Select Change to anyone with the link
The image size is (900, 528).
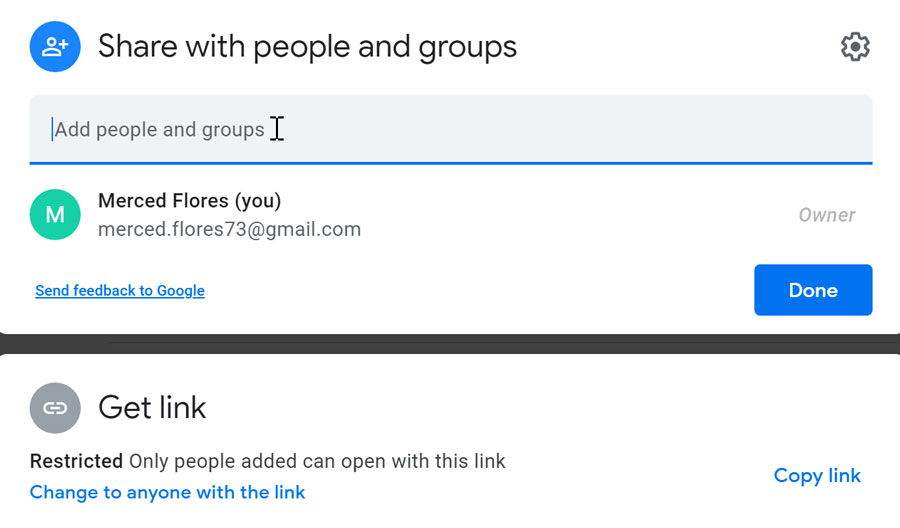click(x=167, y=492)
